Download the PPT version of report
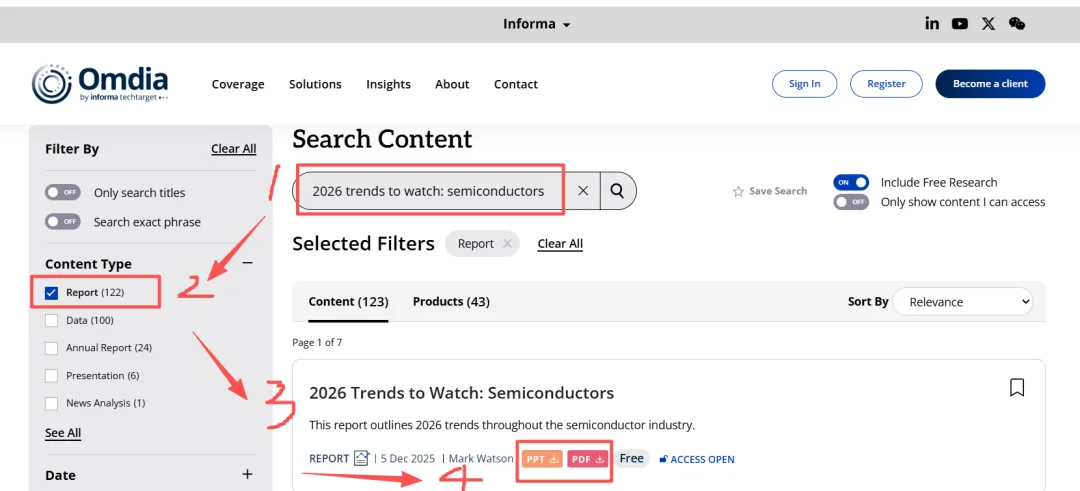Screen dimensions: 1080x491 pyautogui.click(x=541, y=459)
